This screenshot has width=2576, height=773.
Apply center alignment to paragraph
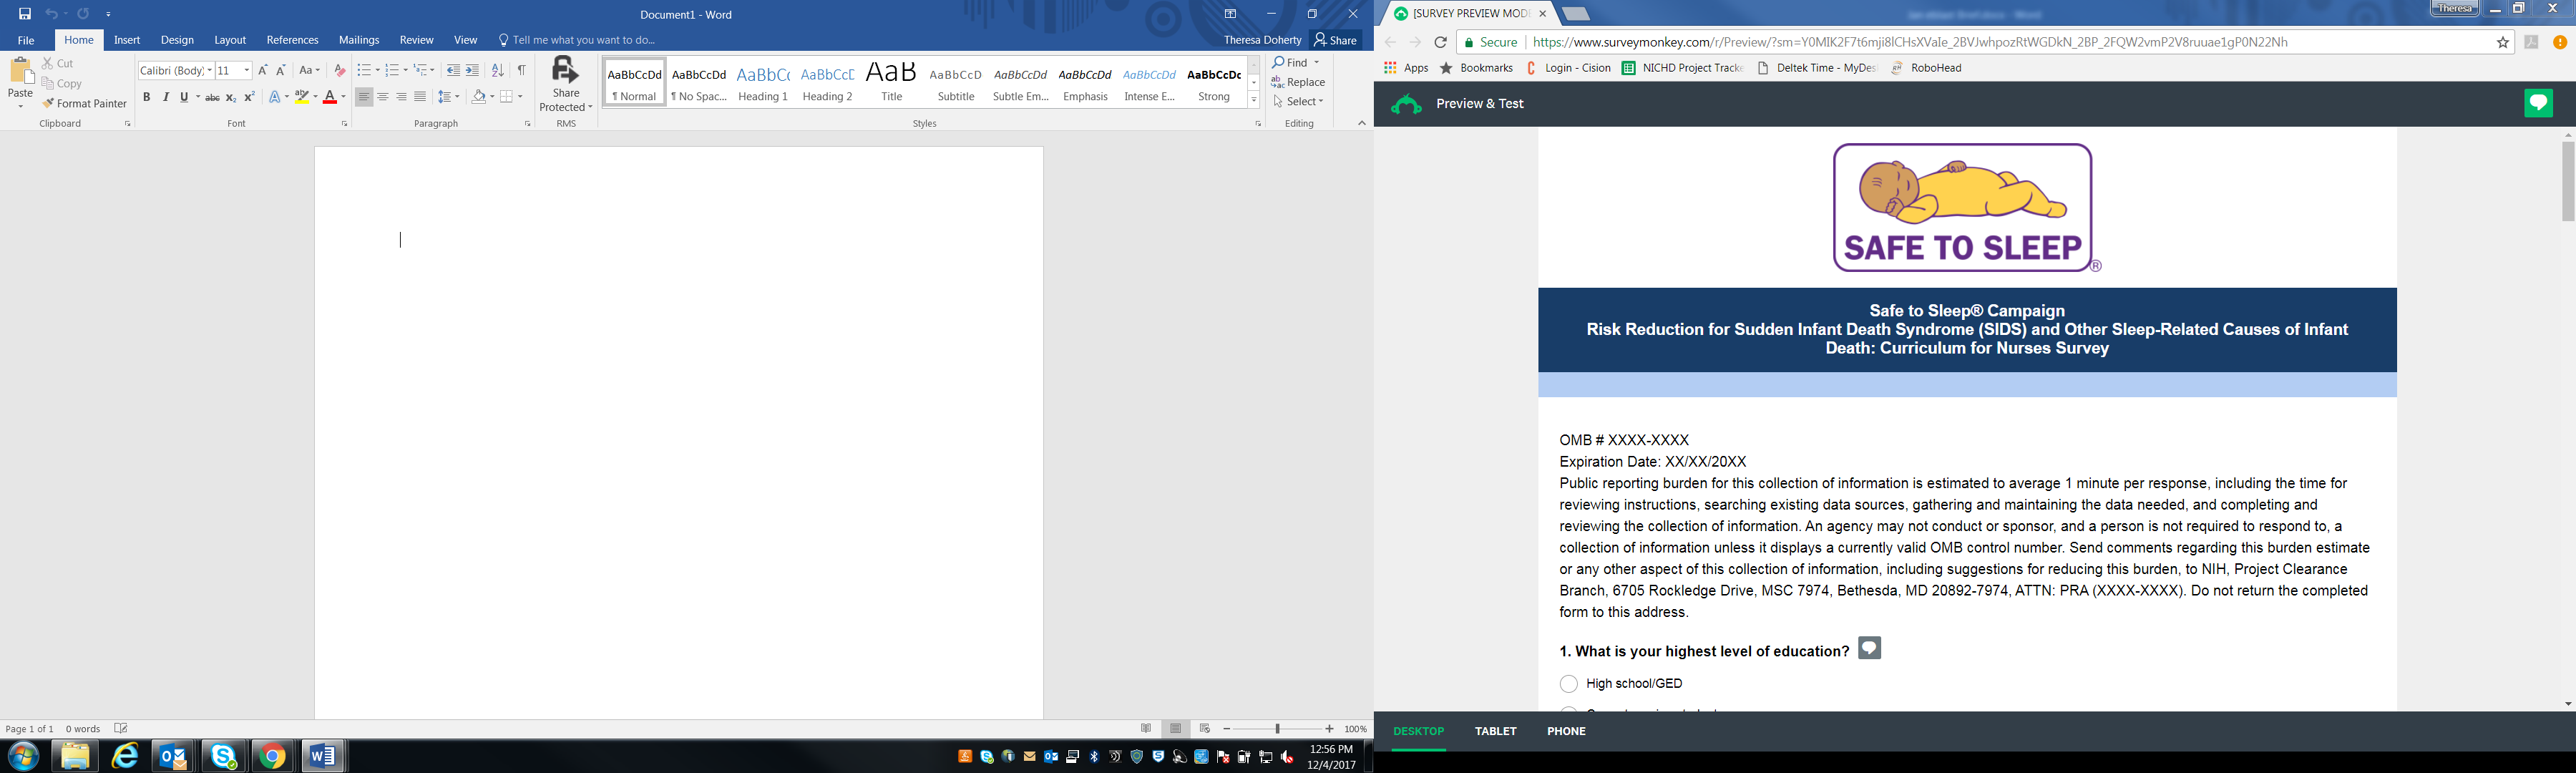[383, 97]
